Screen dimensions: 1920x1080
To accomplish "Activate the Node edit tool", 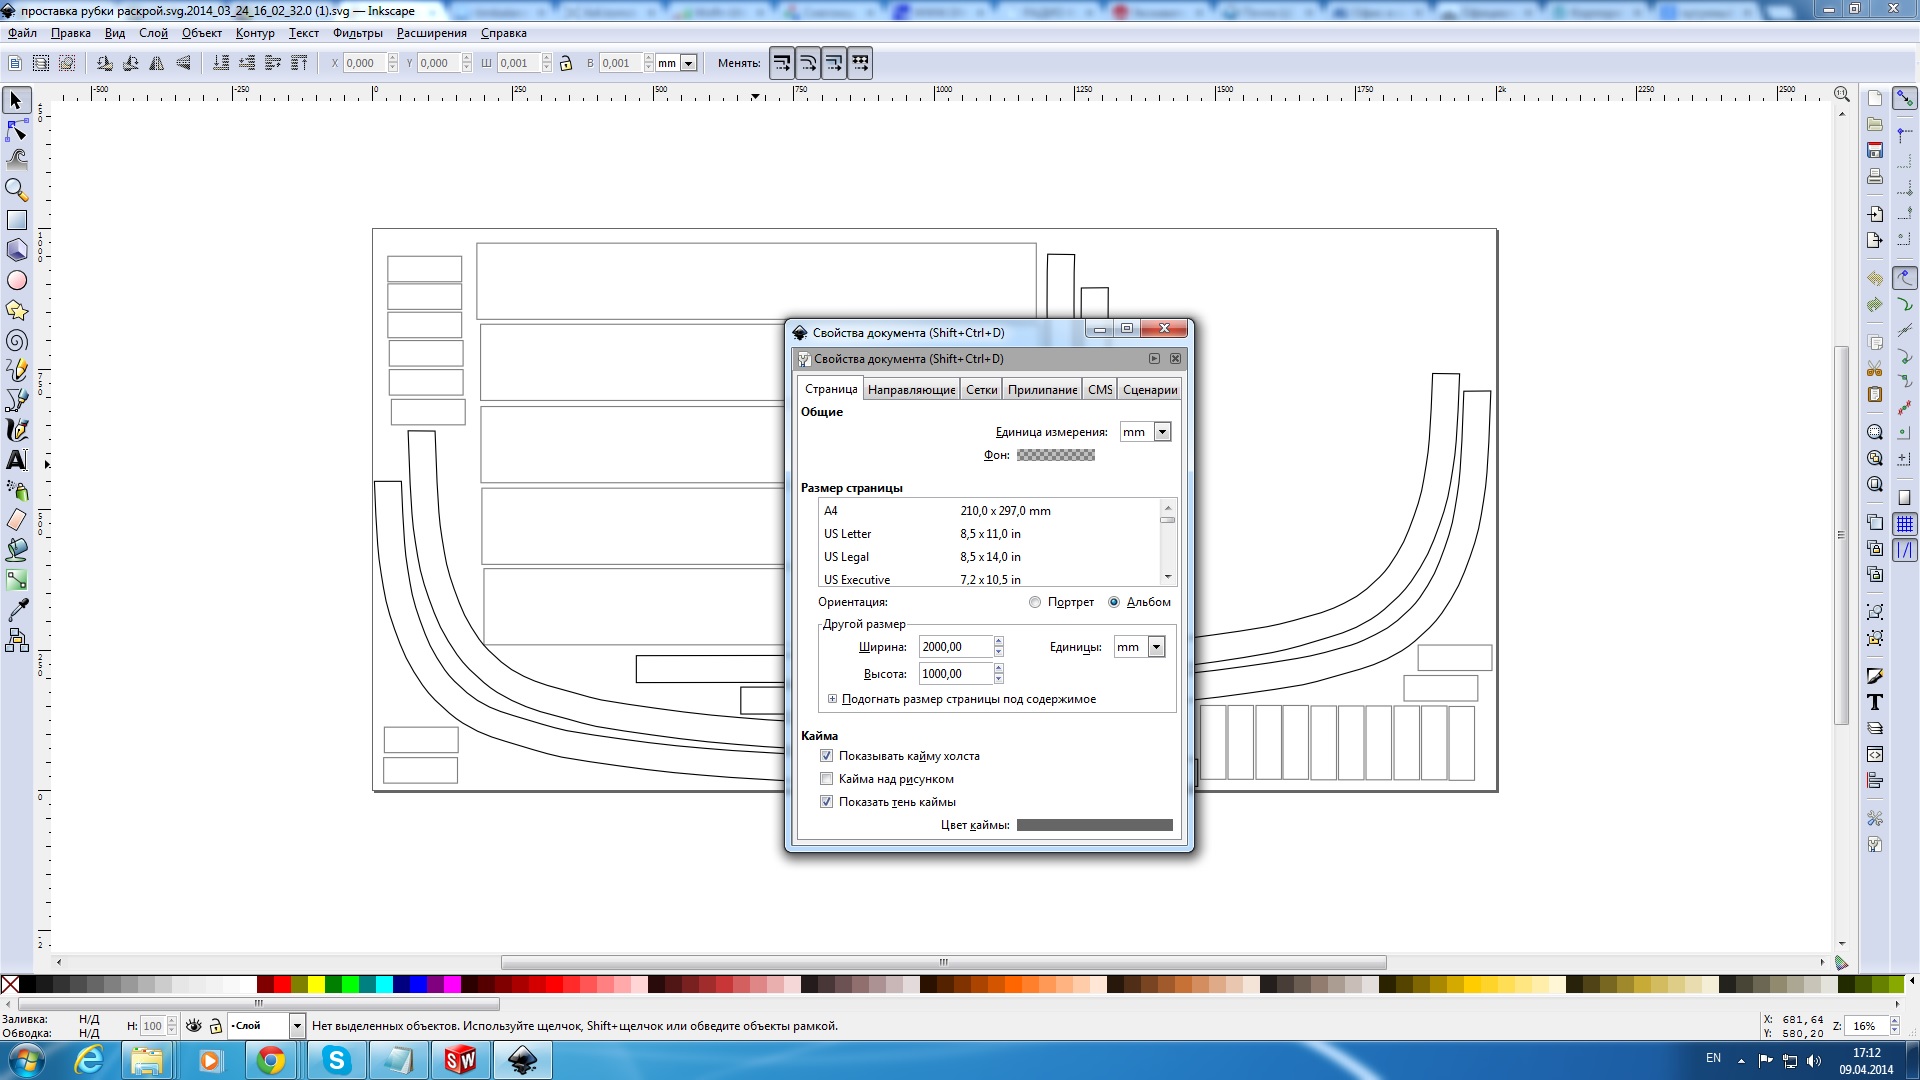I will point(16,130).
